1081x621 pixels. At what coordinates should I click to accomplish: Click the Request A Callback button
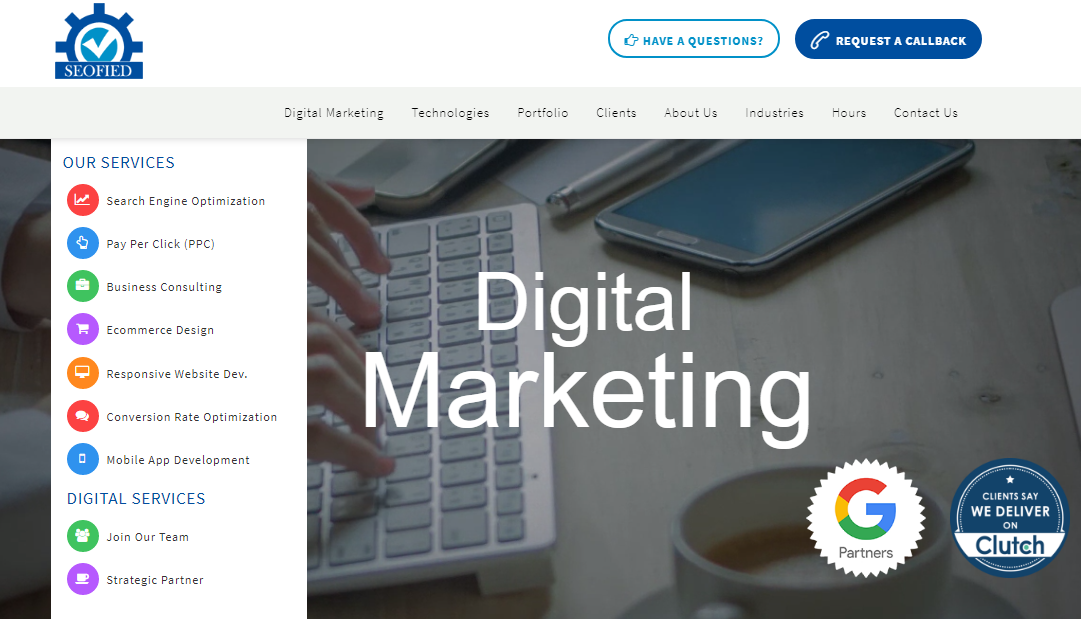click(x=888, y=39)
